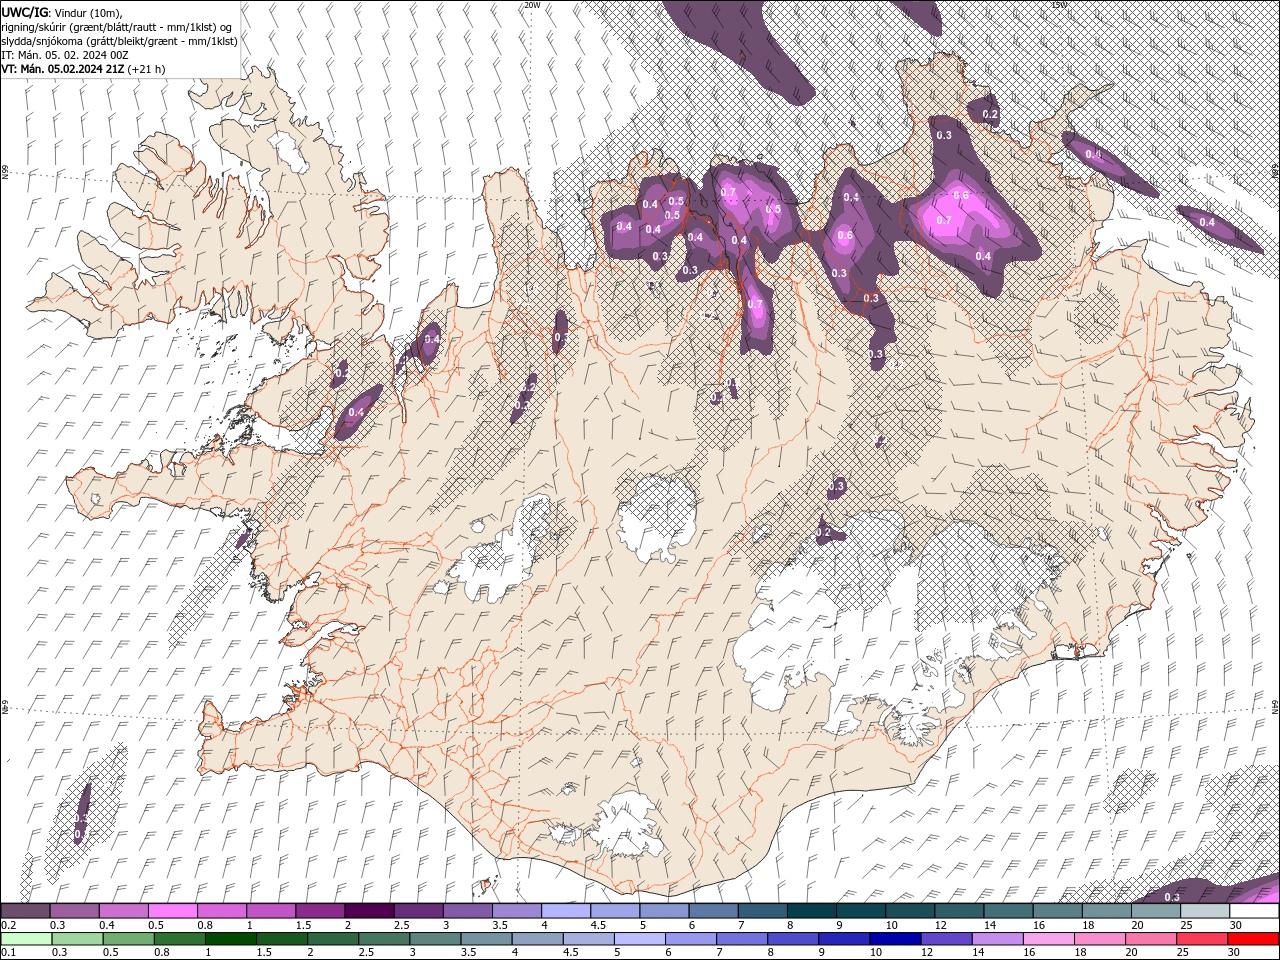The width and height of the screenshot is (1280, 960).
Task: Pick the pale green swatch starting at 0.1
Action: click(25, 939)
